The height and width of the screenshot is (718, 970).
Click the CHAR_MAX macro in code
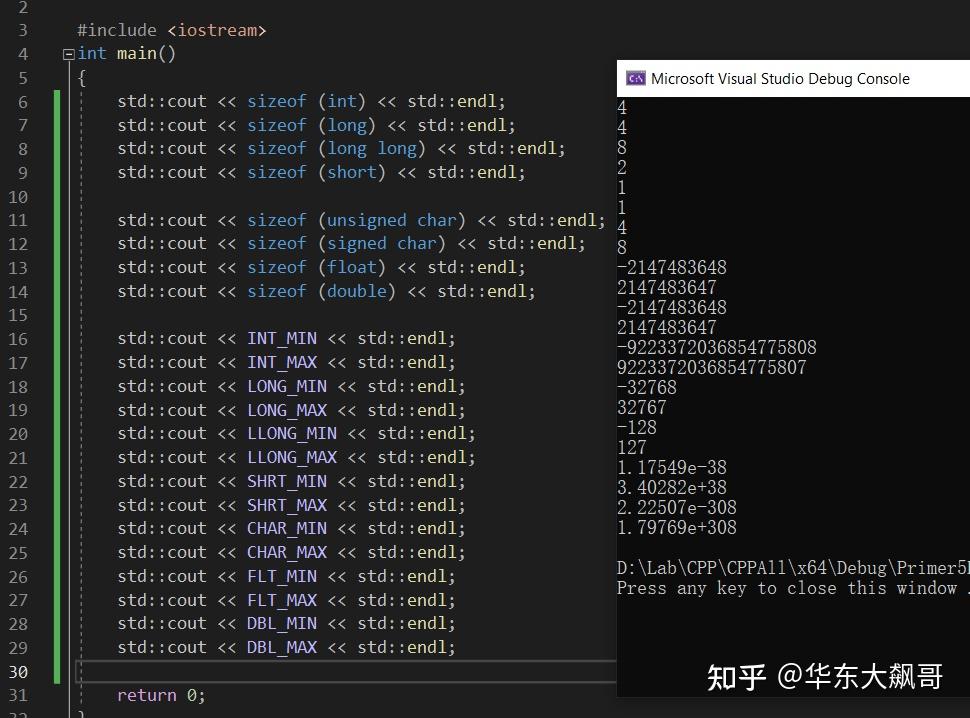point(287,553)
